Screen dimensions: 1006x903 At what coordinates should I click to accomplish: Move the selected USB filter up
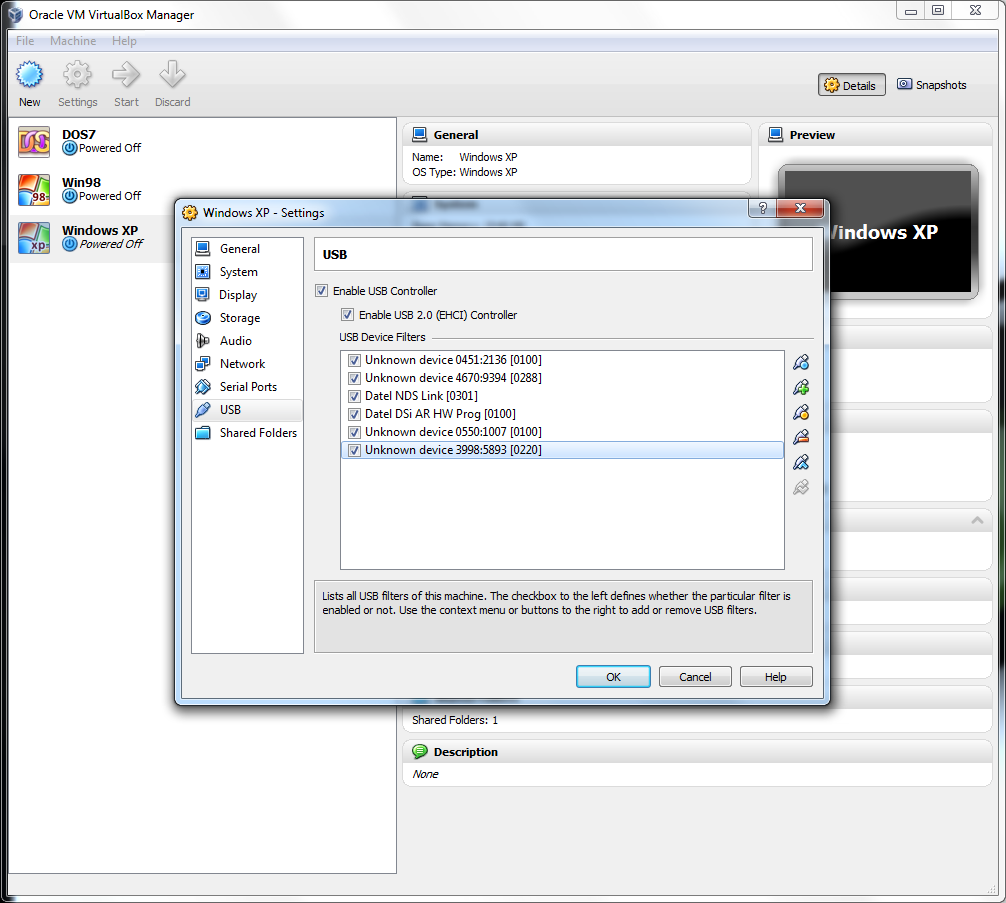click(x=801, y=462)
